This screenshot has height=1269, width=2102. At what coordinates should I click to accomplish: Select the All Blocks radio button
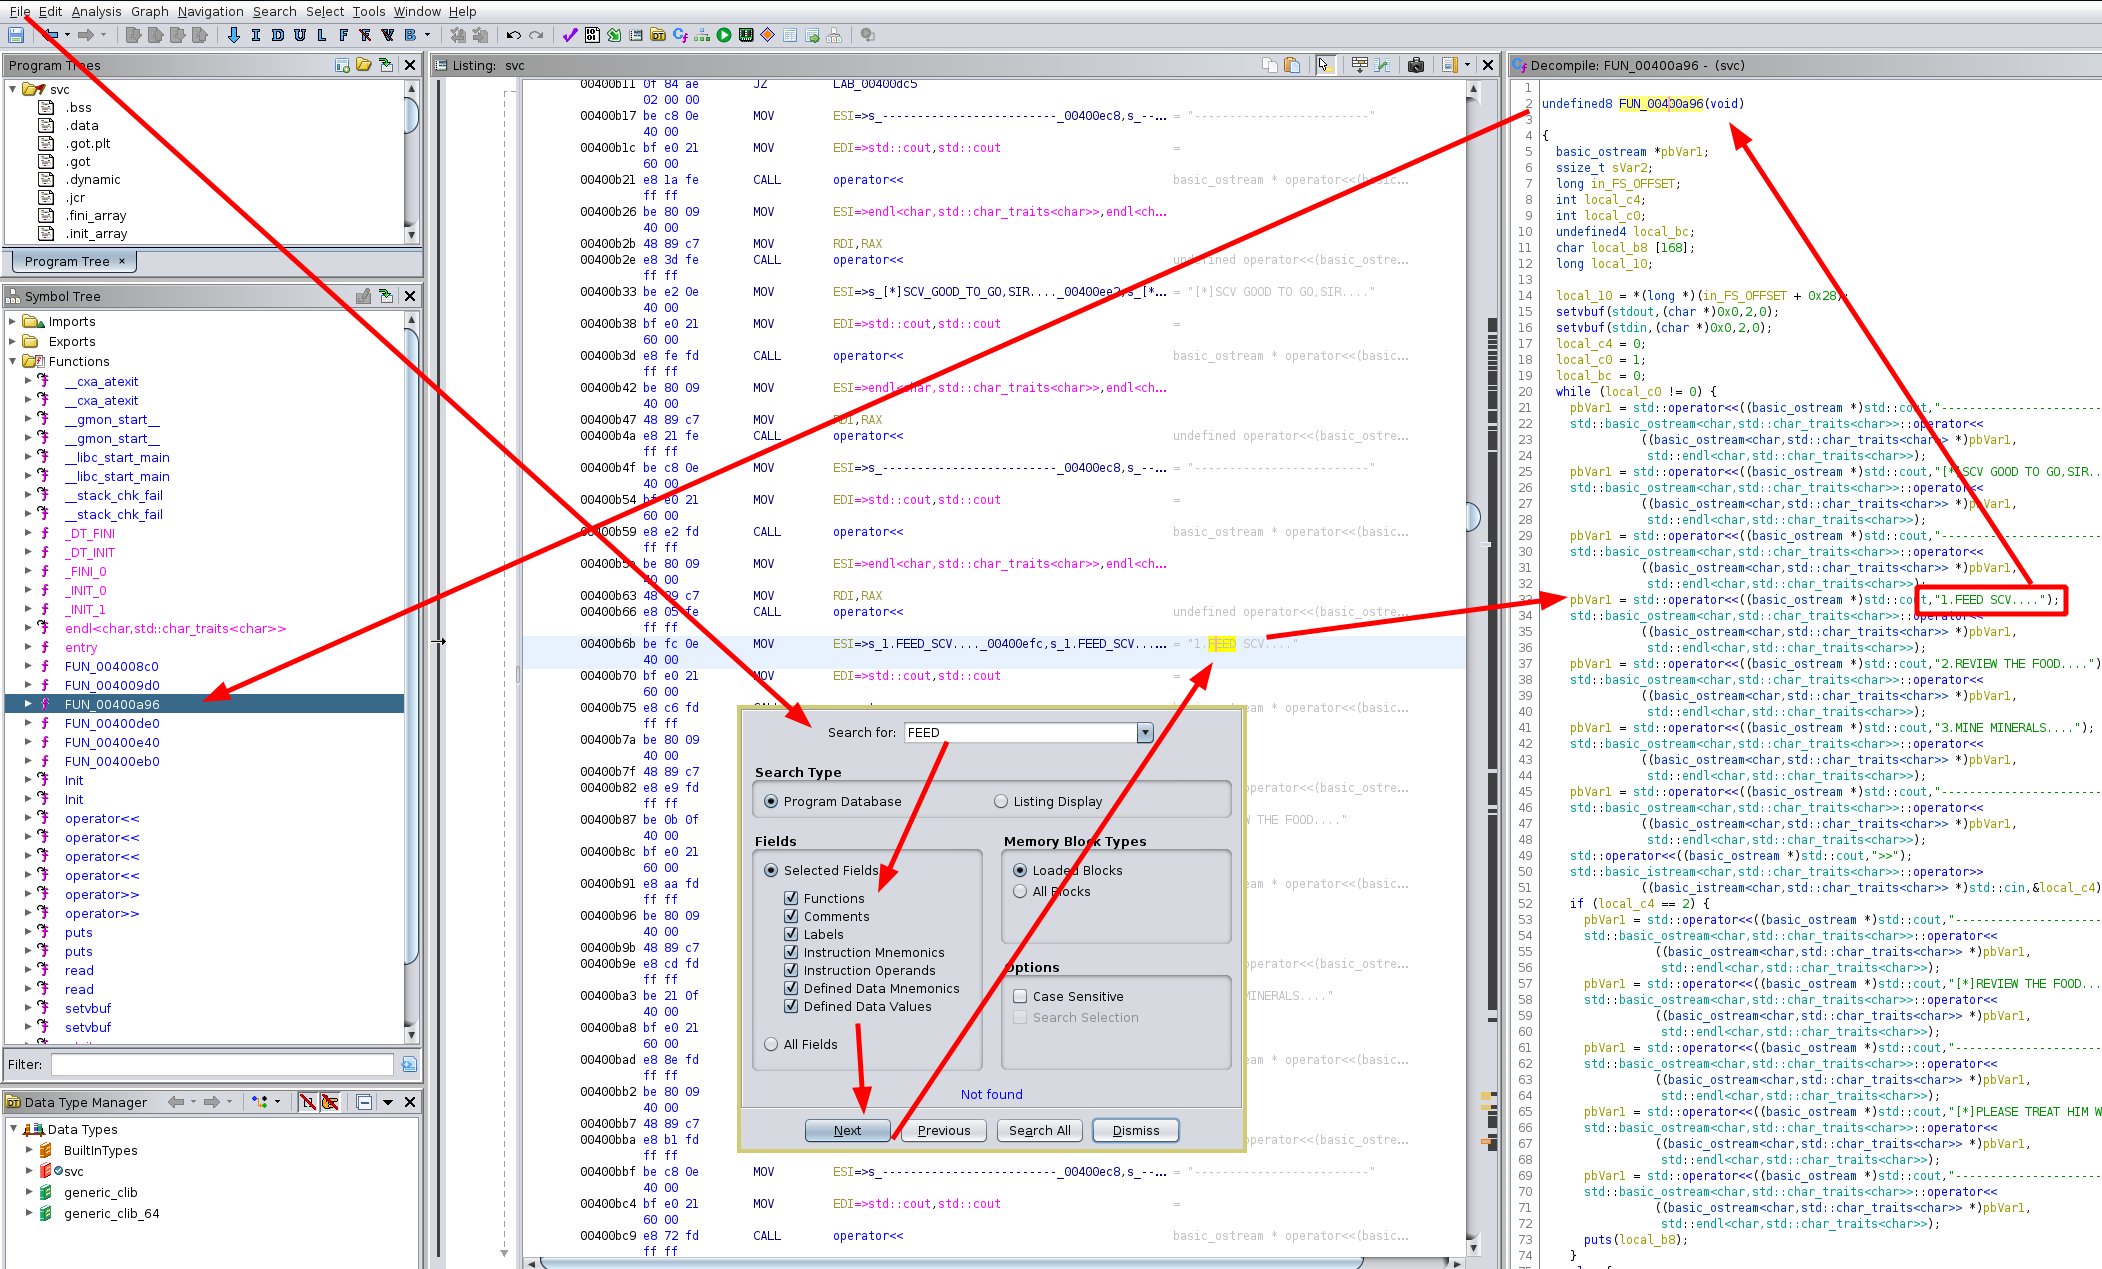[x=1020, y=892]
